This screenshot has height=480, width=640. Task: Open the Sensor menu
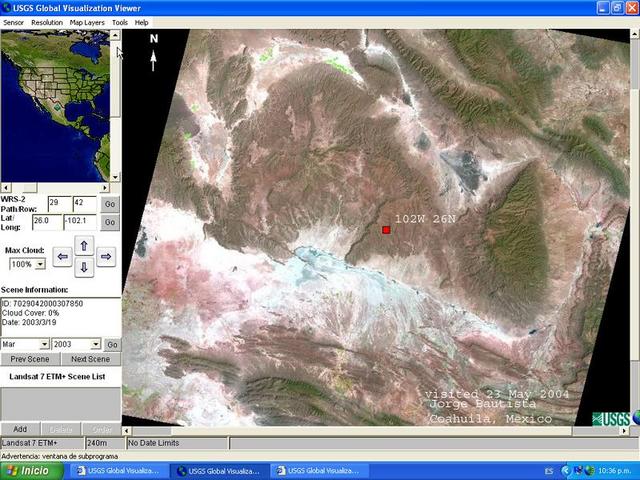click(13, 22)
